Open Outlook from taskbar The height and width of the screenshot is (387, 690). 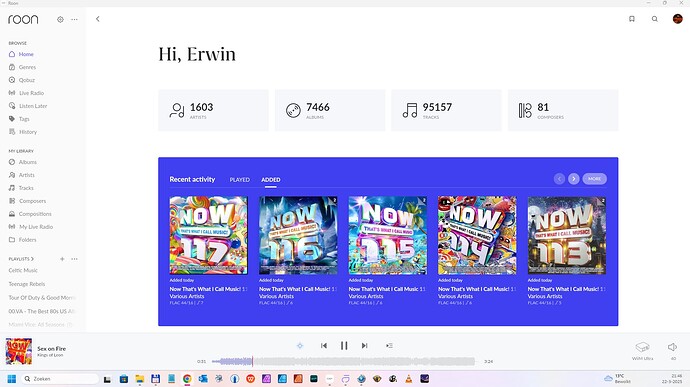(x=203, y=379)
